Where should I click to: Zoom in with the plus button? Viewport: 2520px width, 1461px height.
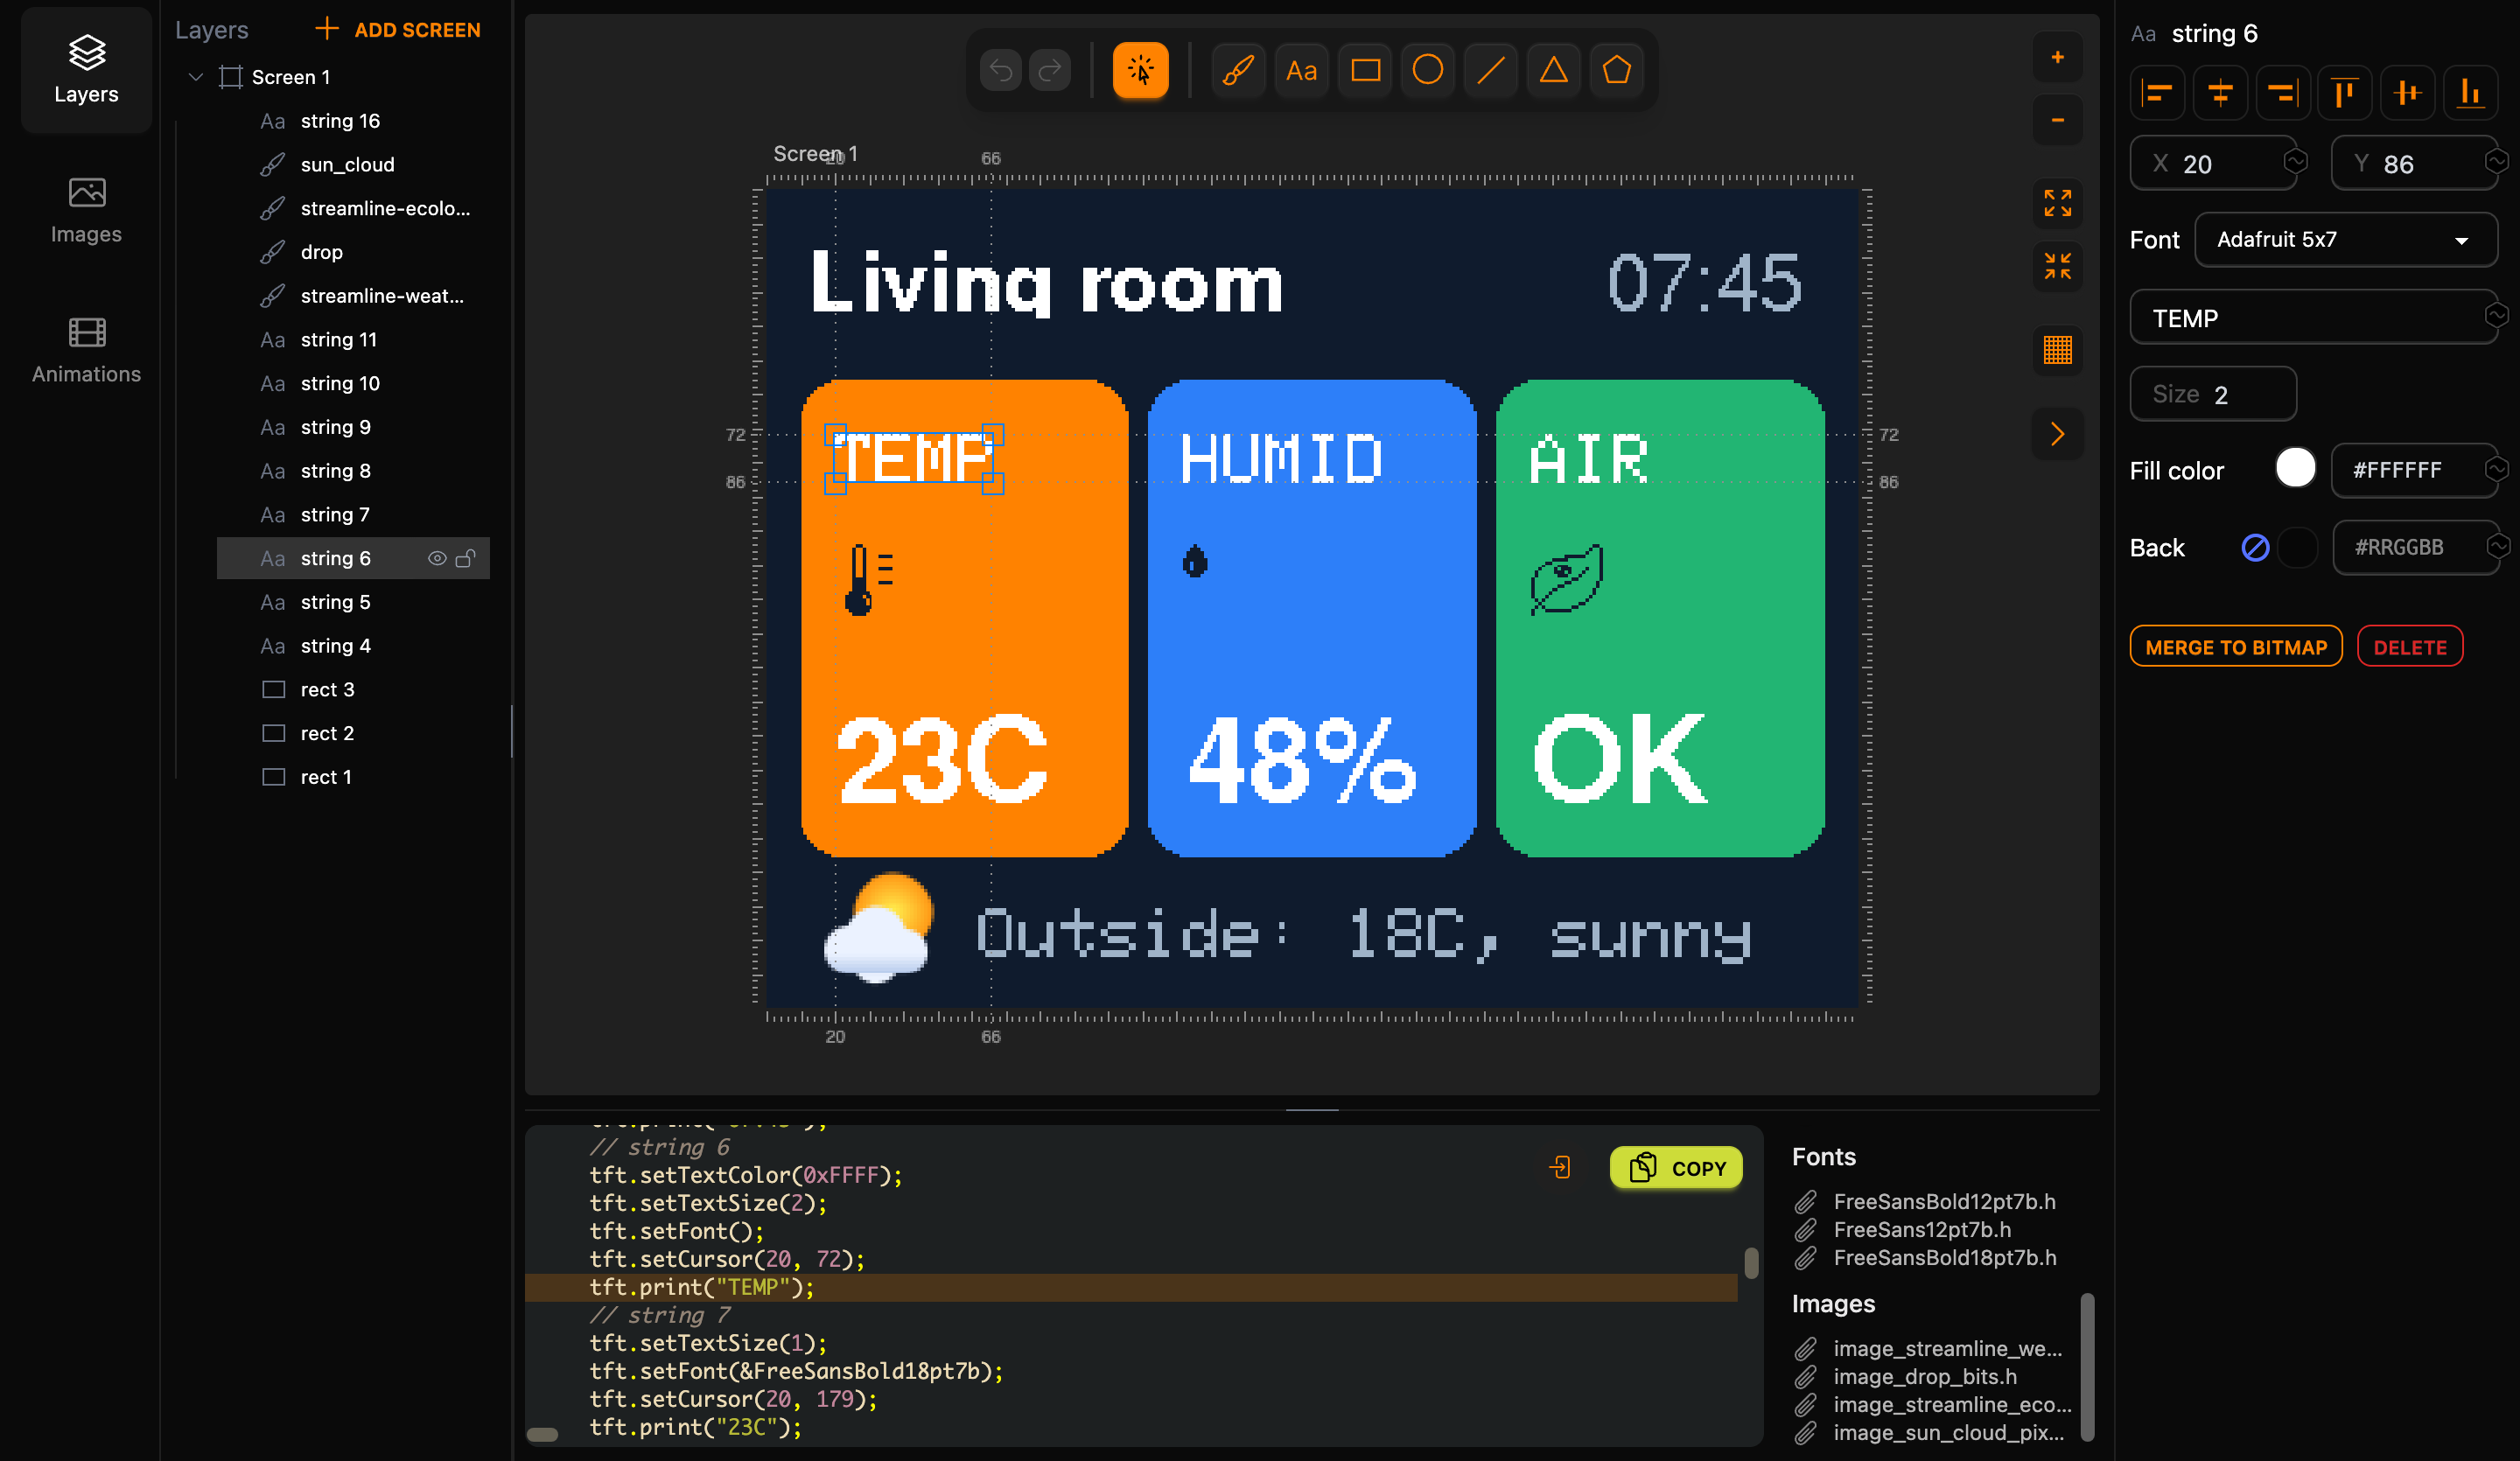[2057, 57]
